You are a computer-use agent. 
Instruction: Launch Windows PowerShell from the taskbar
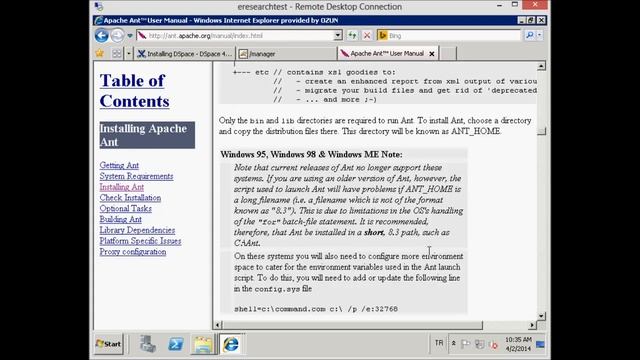pyautogui.click(x=176, y=344)
